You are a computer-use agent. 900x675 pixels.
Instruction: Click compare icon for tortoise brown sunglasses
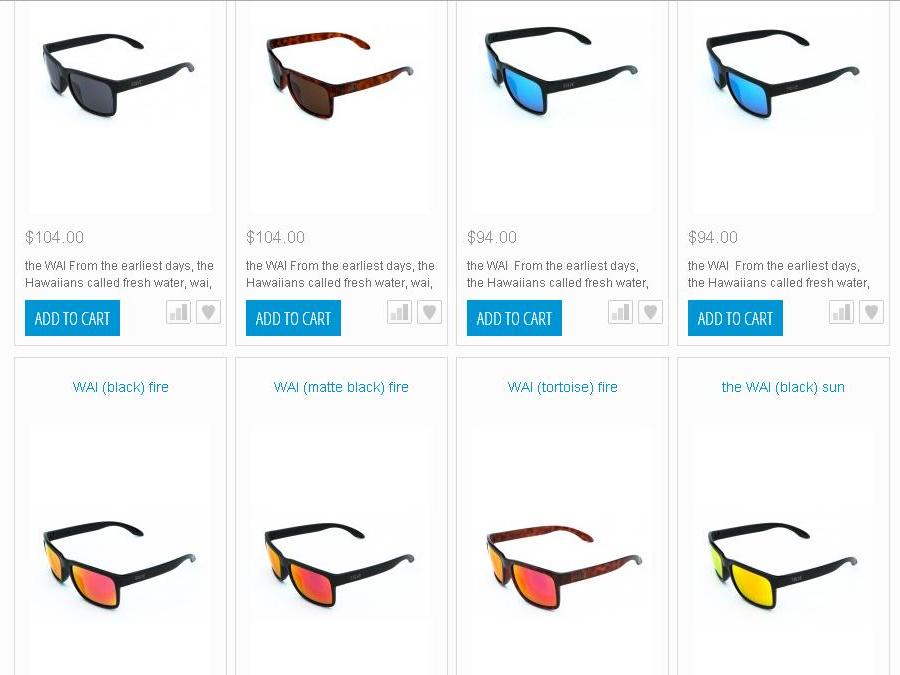pyautogui.click(x=399, y=312)
